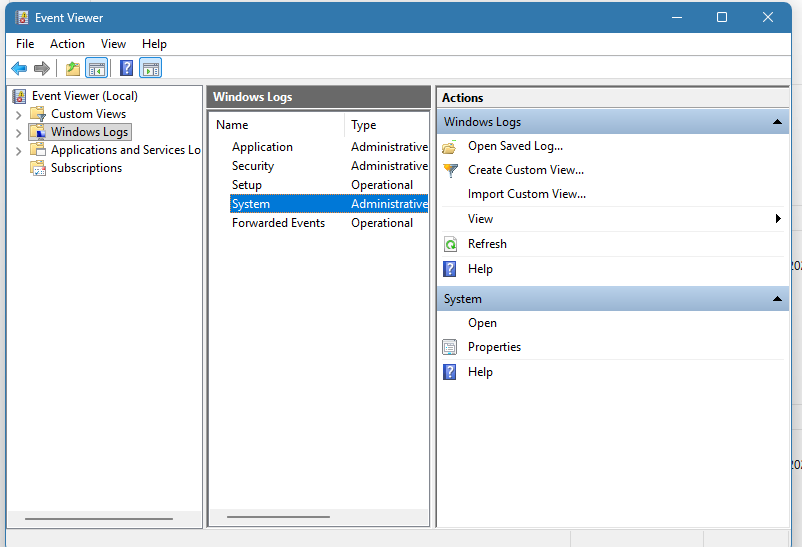Click the Operational type of Setup row
Viewport: 802px width, 547px height.
(382, 185)
